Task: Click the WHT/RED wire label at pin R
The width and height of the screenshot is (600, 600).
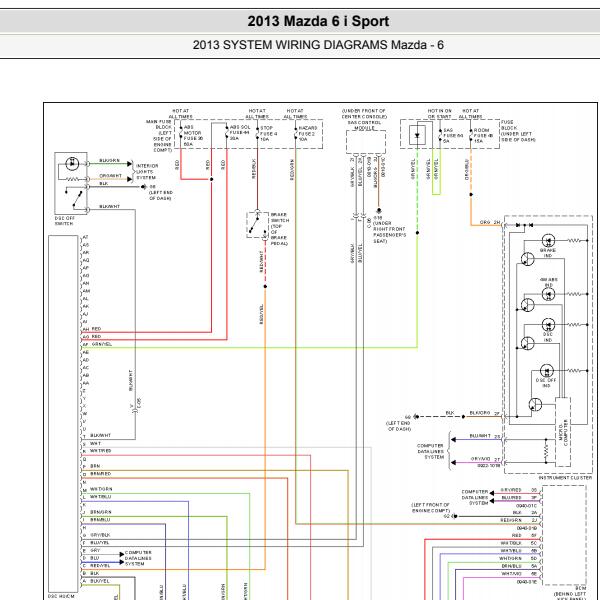Action: coord(100,451)
